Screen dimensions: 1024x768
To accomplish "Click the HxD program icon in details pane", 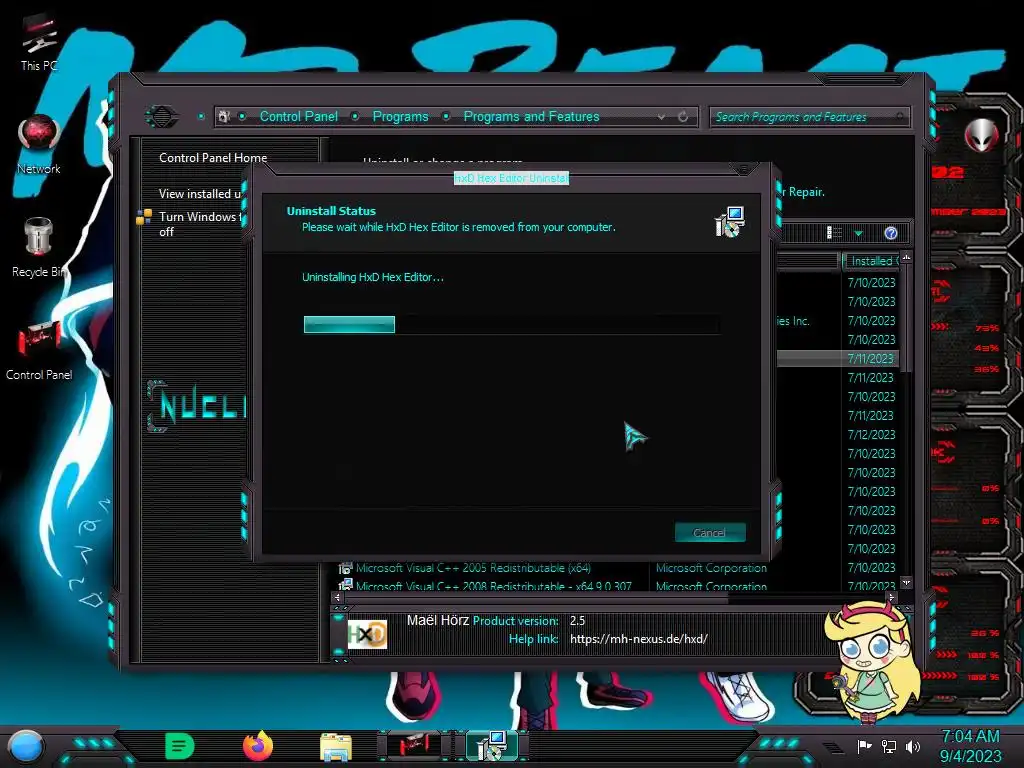I will [367, 634].
